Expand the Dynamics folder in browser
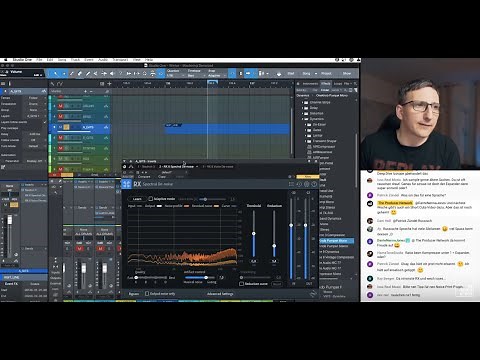 (303, 119)
